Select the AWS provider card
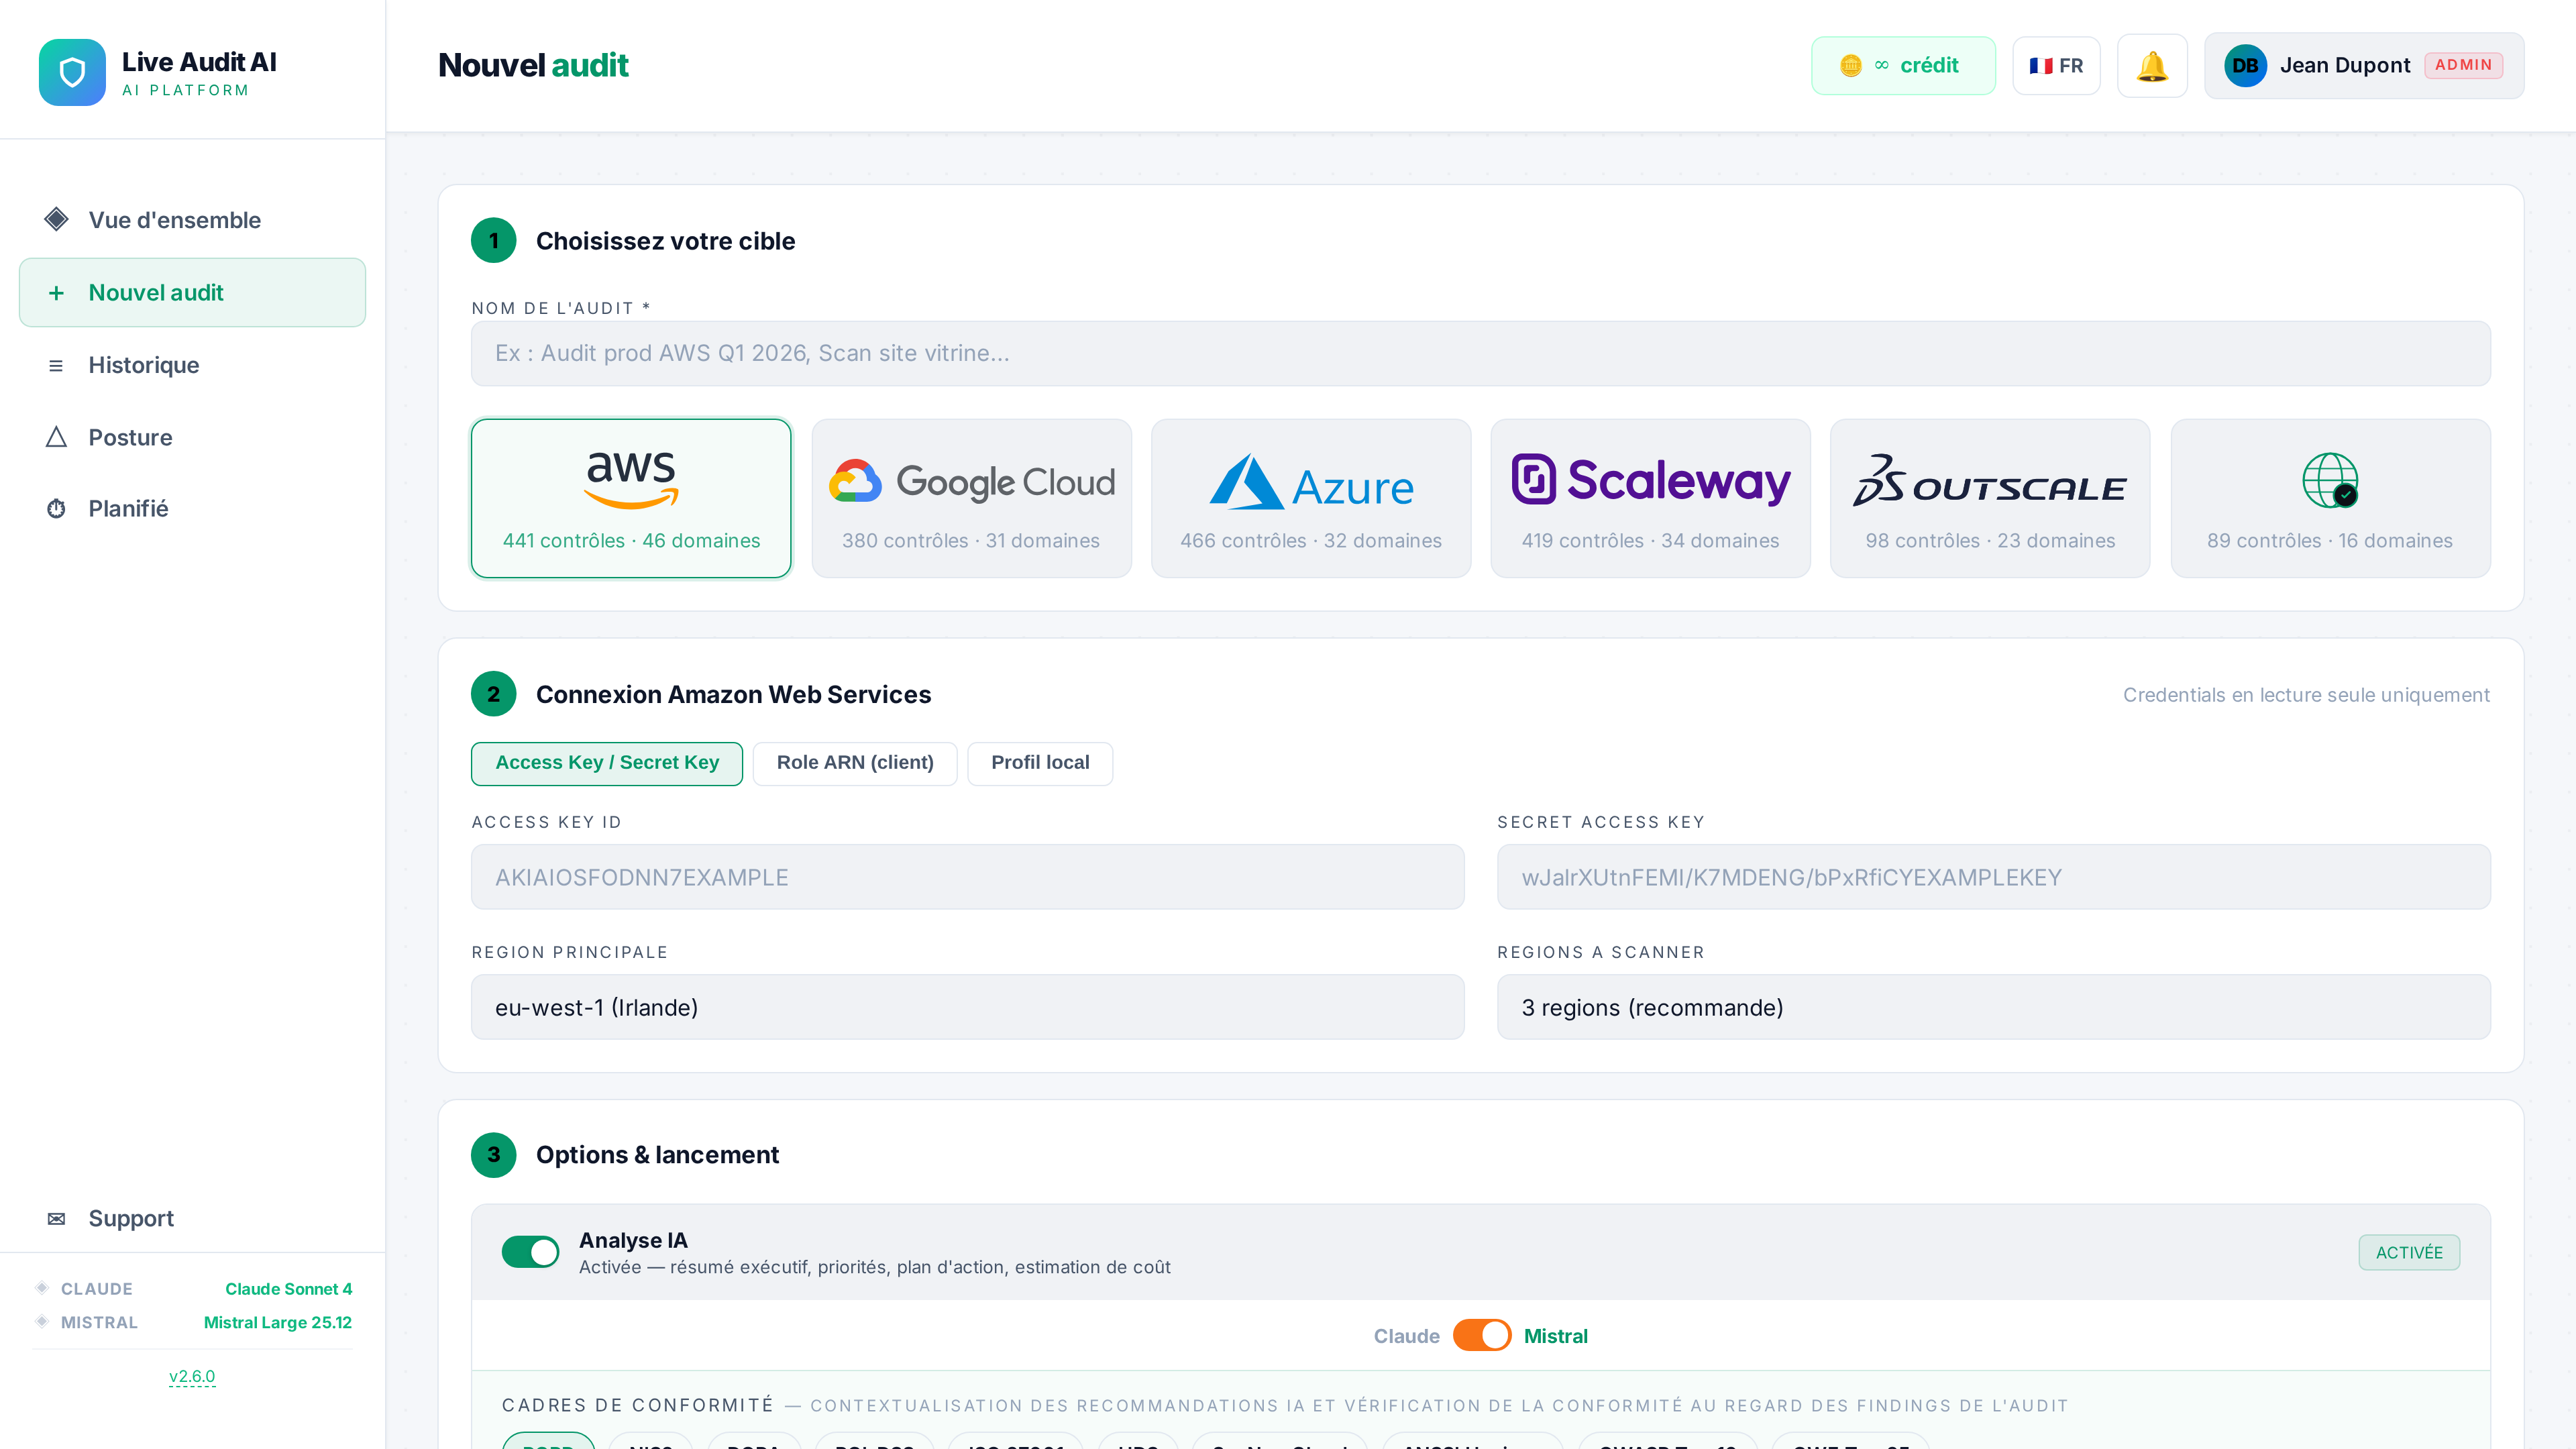The width and height of the screenshot is (2576, 1449). 631,498
